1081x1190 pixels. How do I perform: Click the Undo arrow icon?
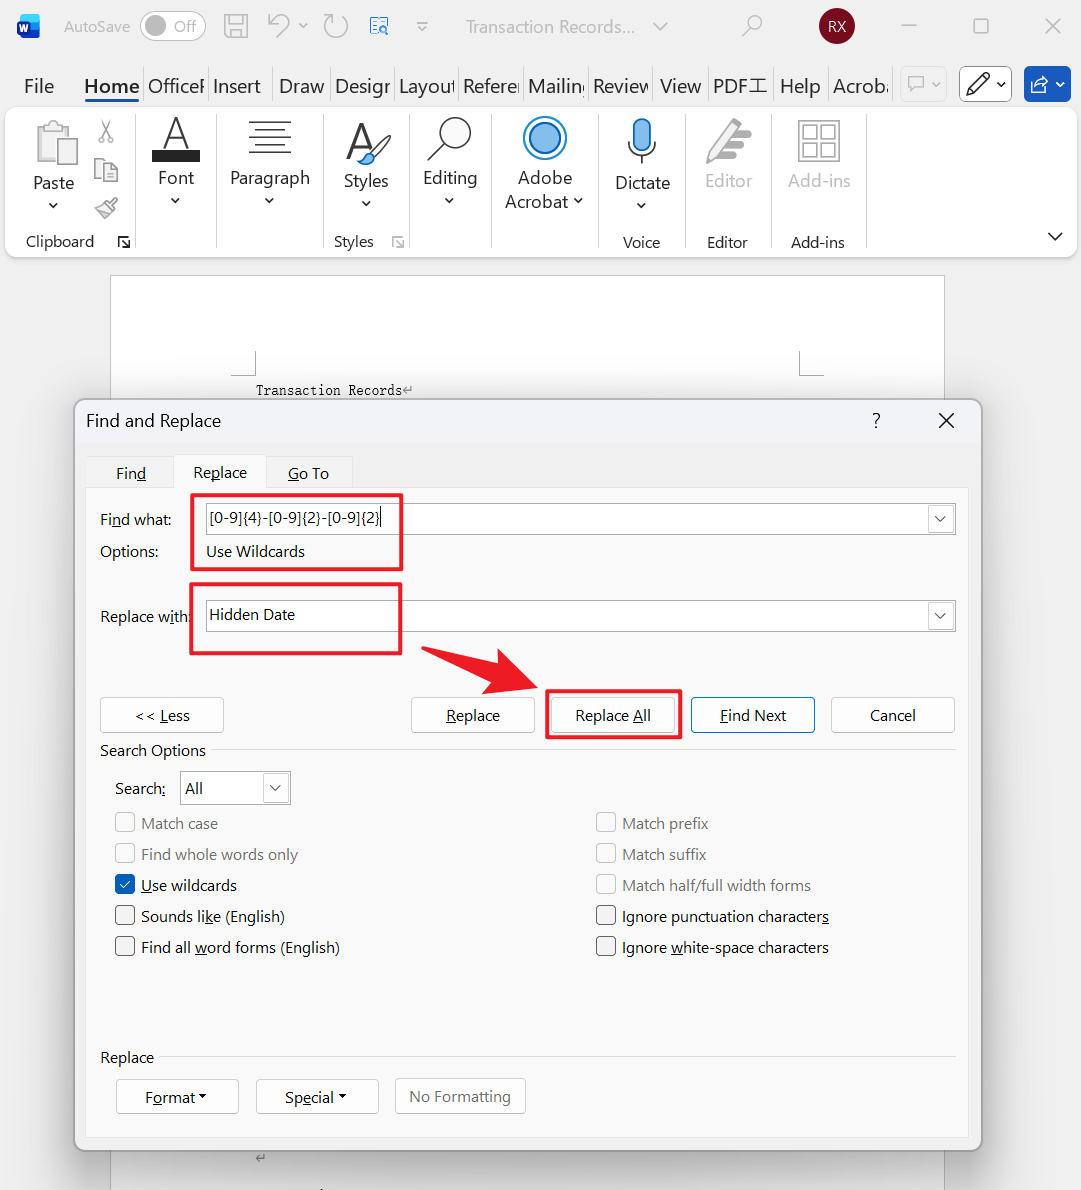coord(278,27)
